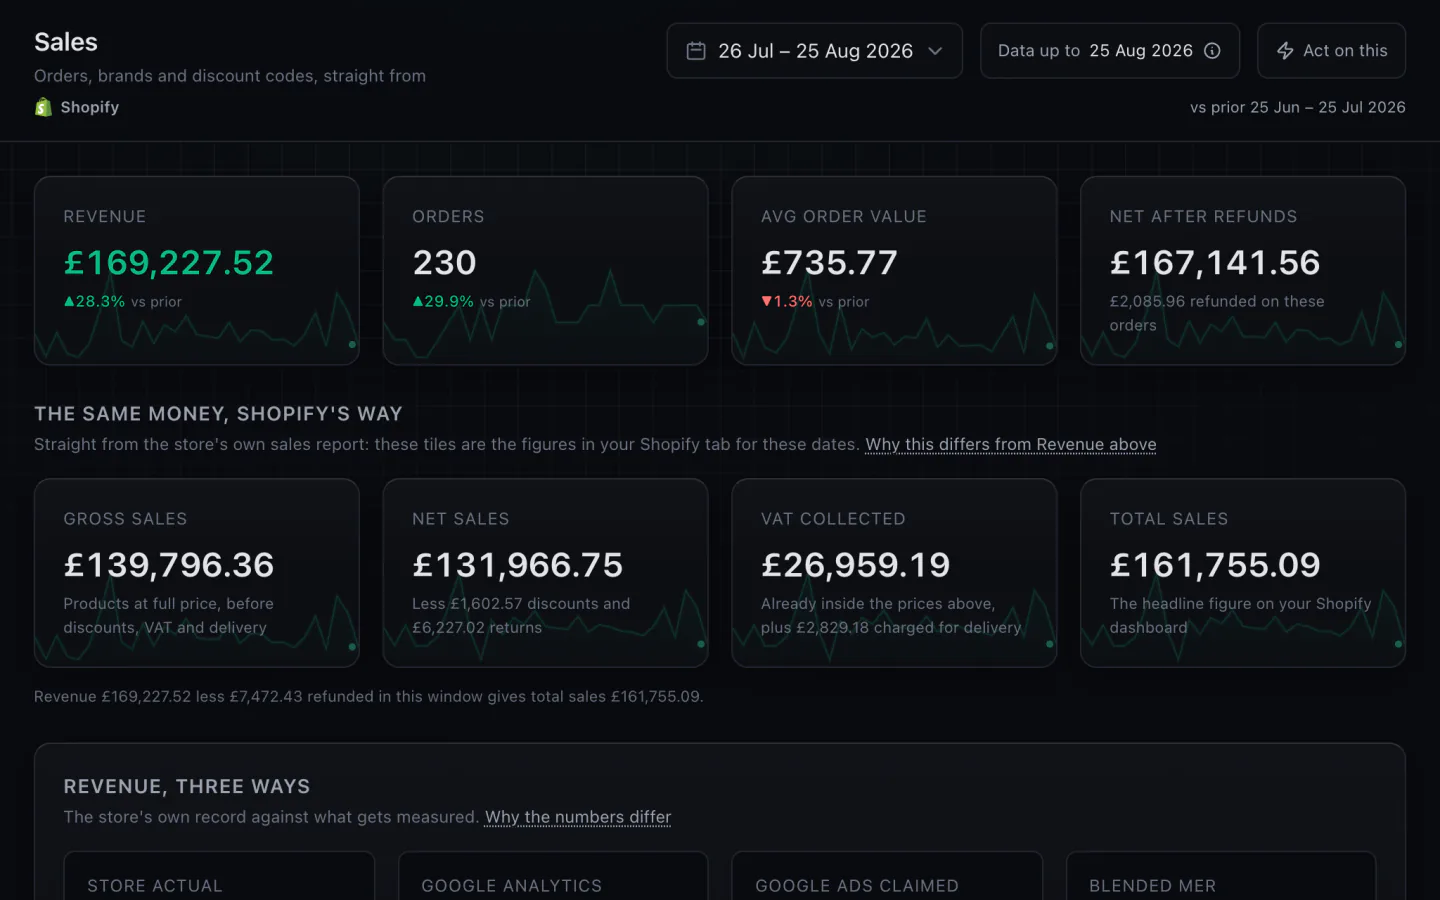
Task: Click the Google Analytics card label
Action: click(512, 886)
